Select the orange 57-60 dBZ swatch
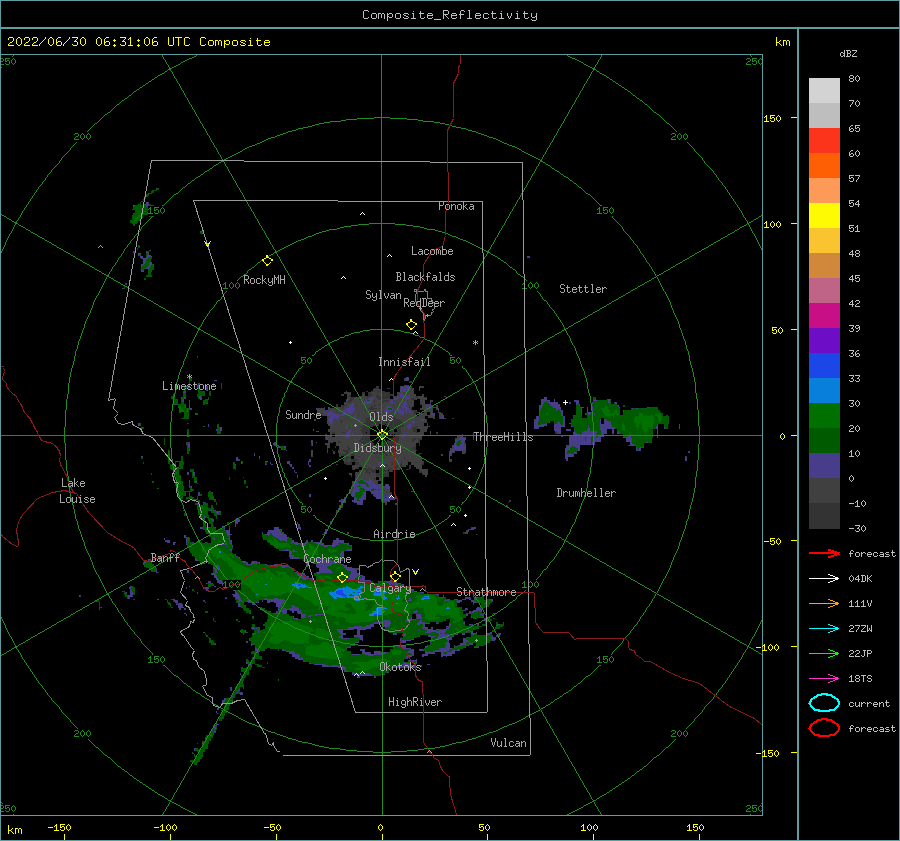The width and height of the screenshot is (900, 841). pyautogui.click(x=824, y=166)
